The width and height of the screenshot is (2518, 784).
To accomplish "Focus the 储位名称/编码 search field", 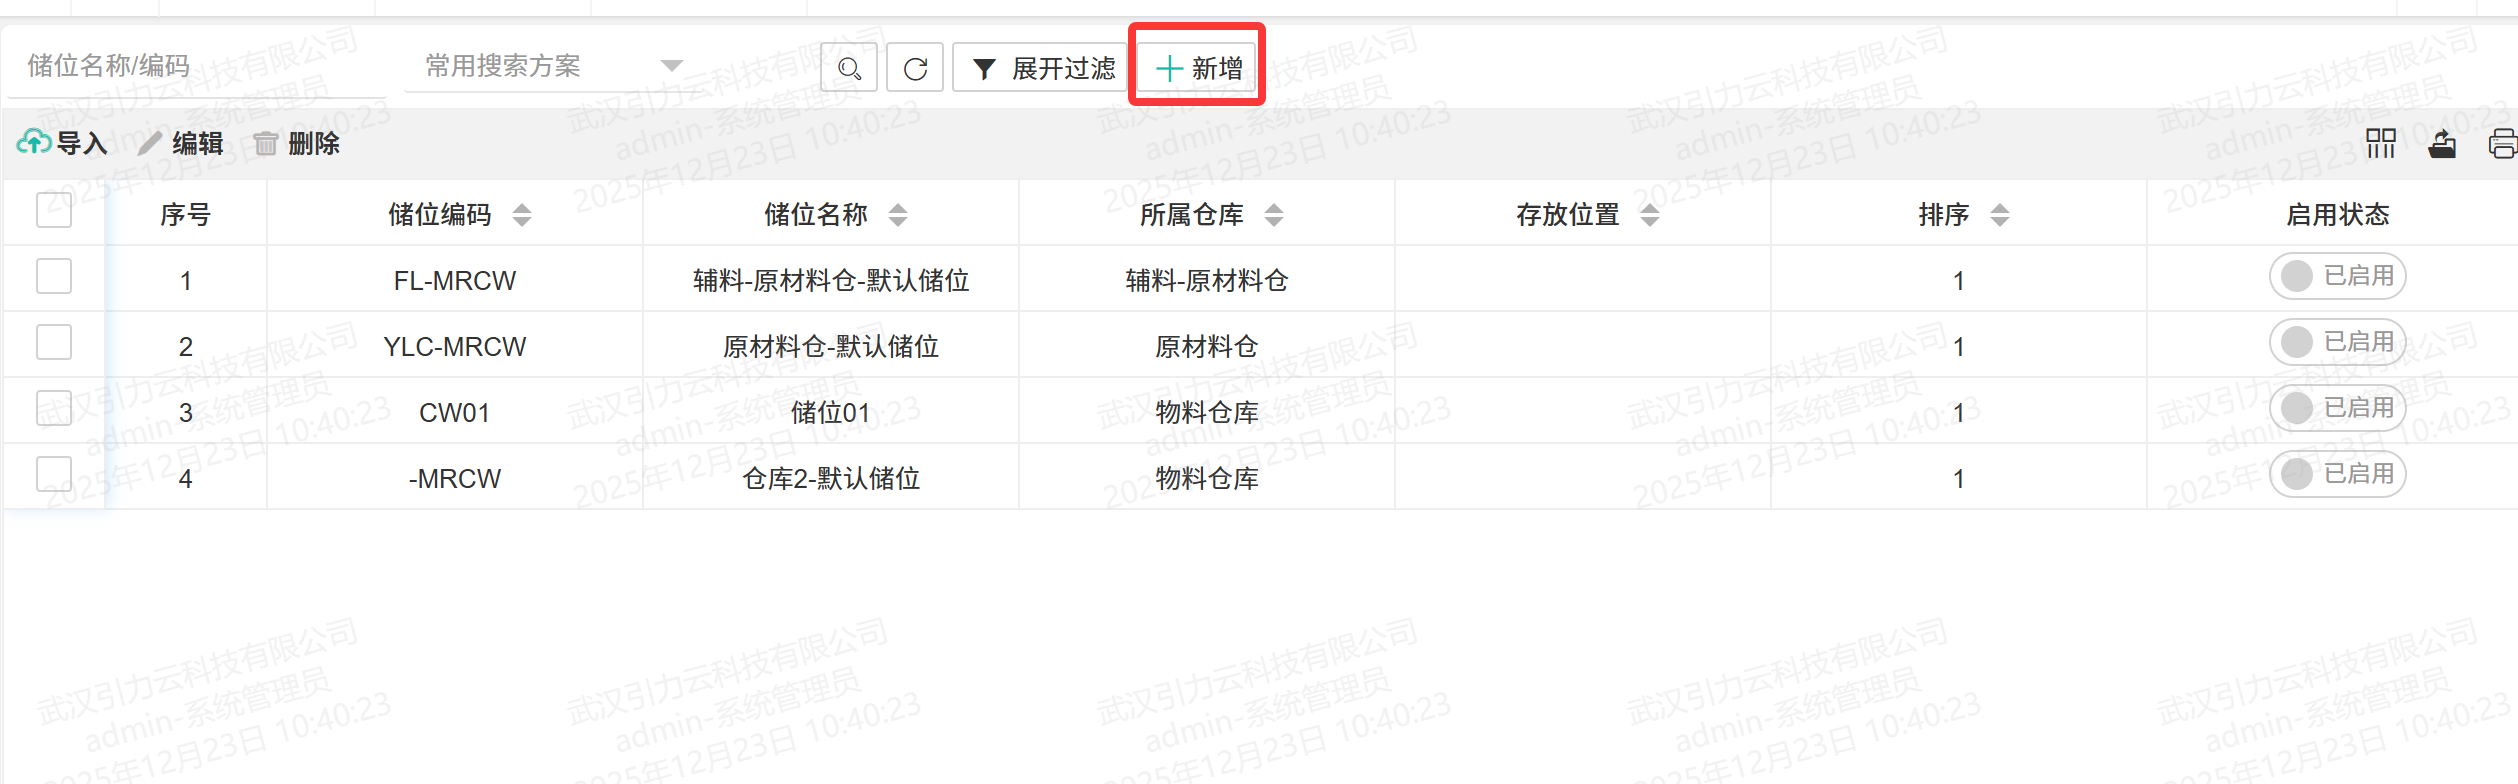I will [x=195, y=66].
